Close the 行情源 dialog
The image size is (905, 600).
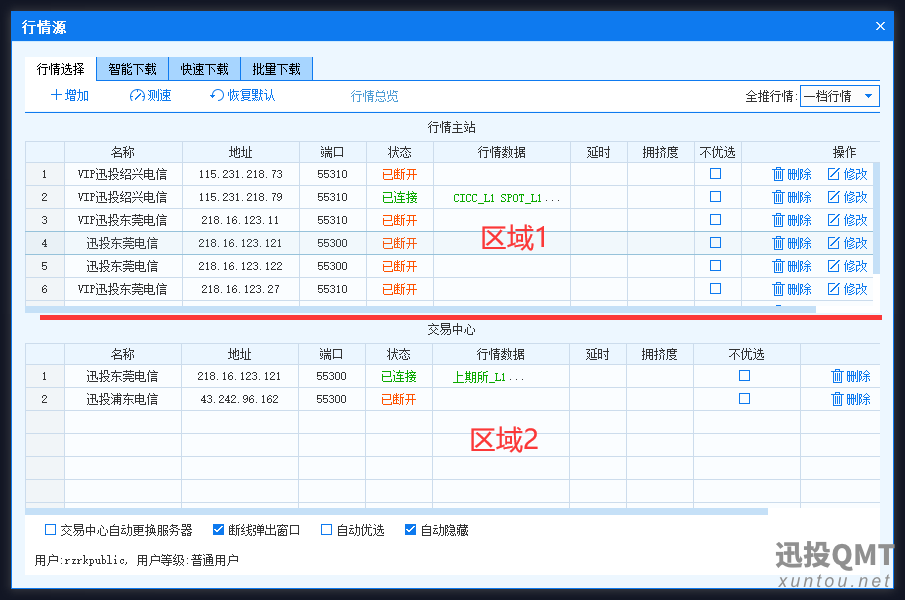point(880,26)
